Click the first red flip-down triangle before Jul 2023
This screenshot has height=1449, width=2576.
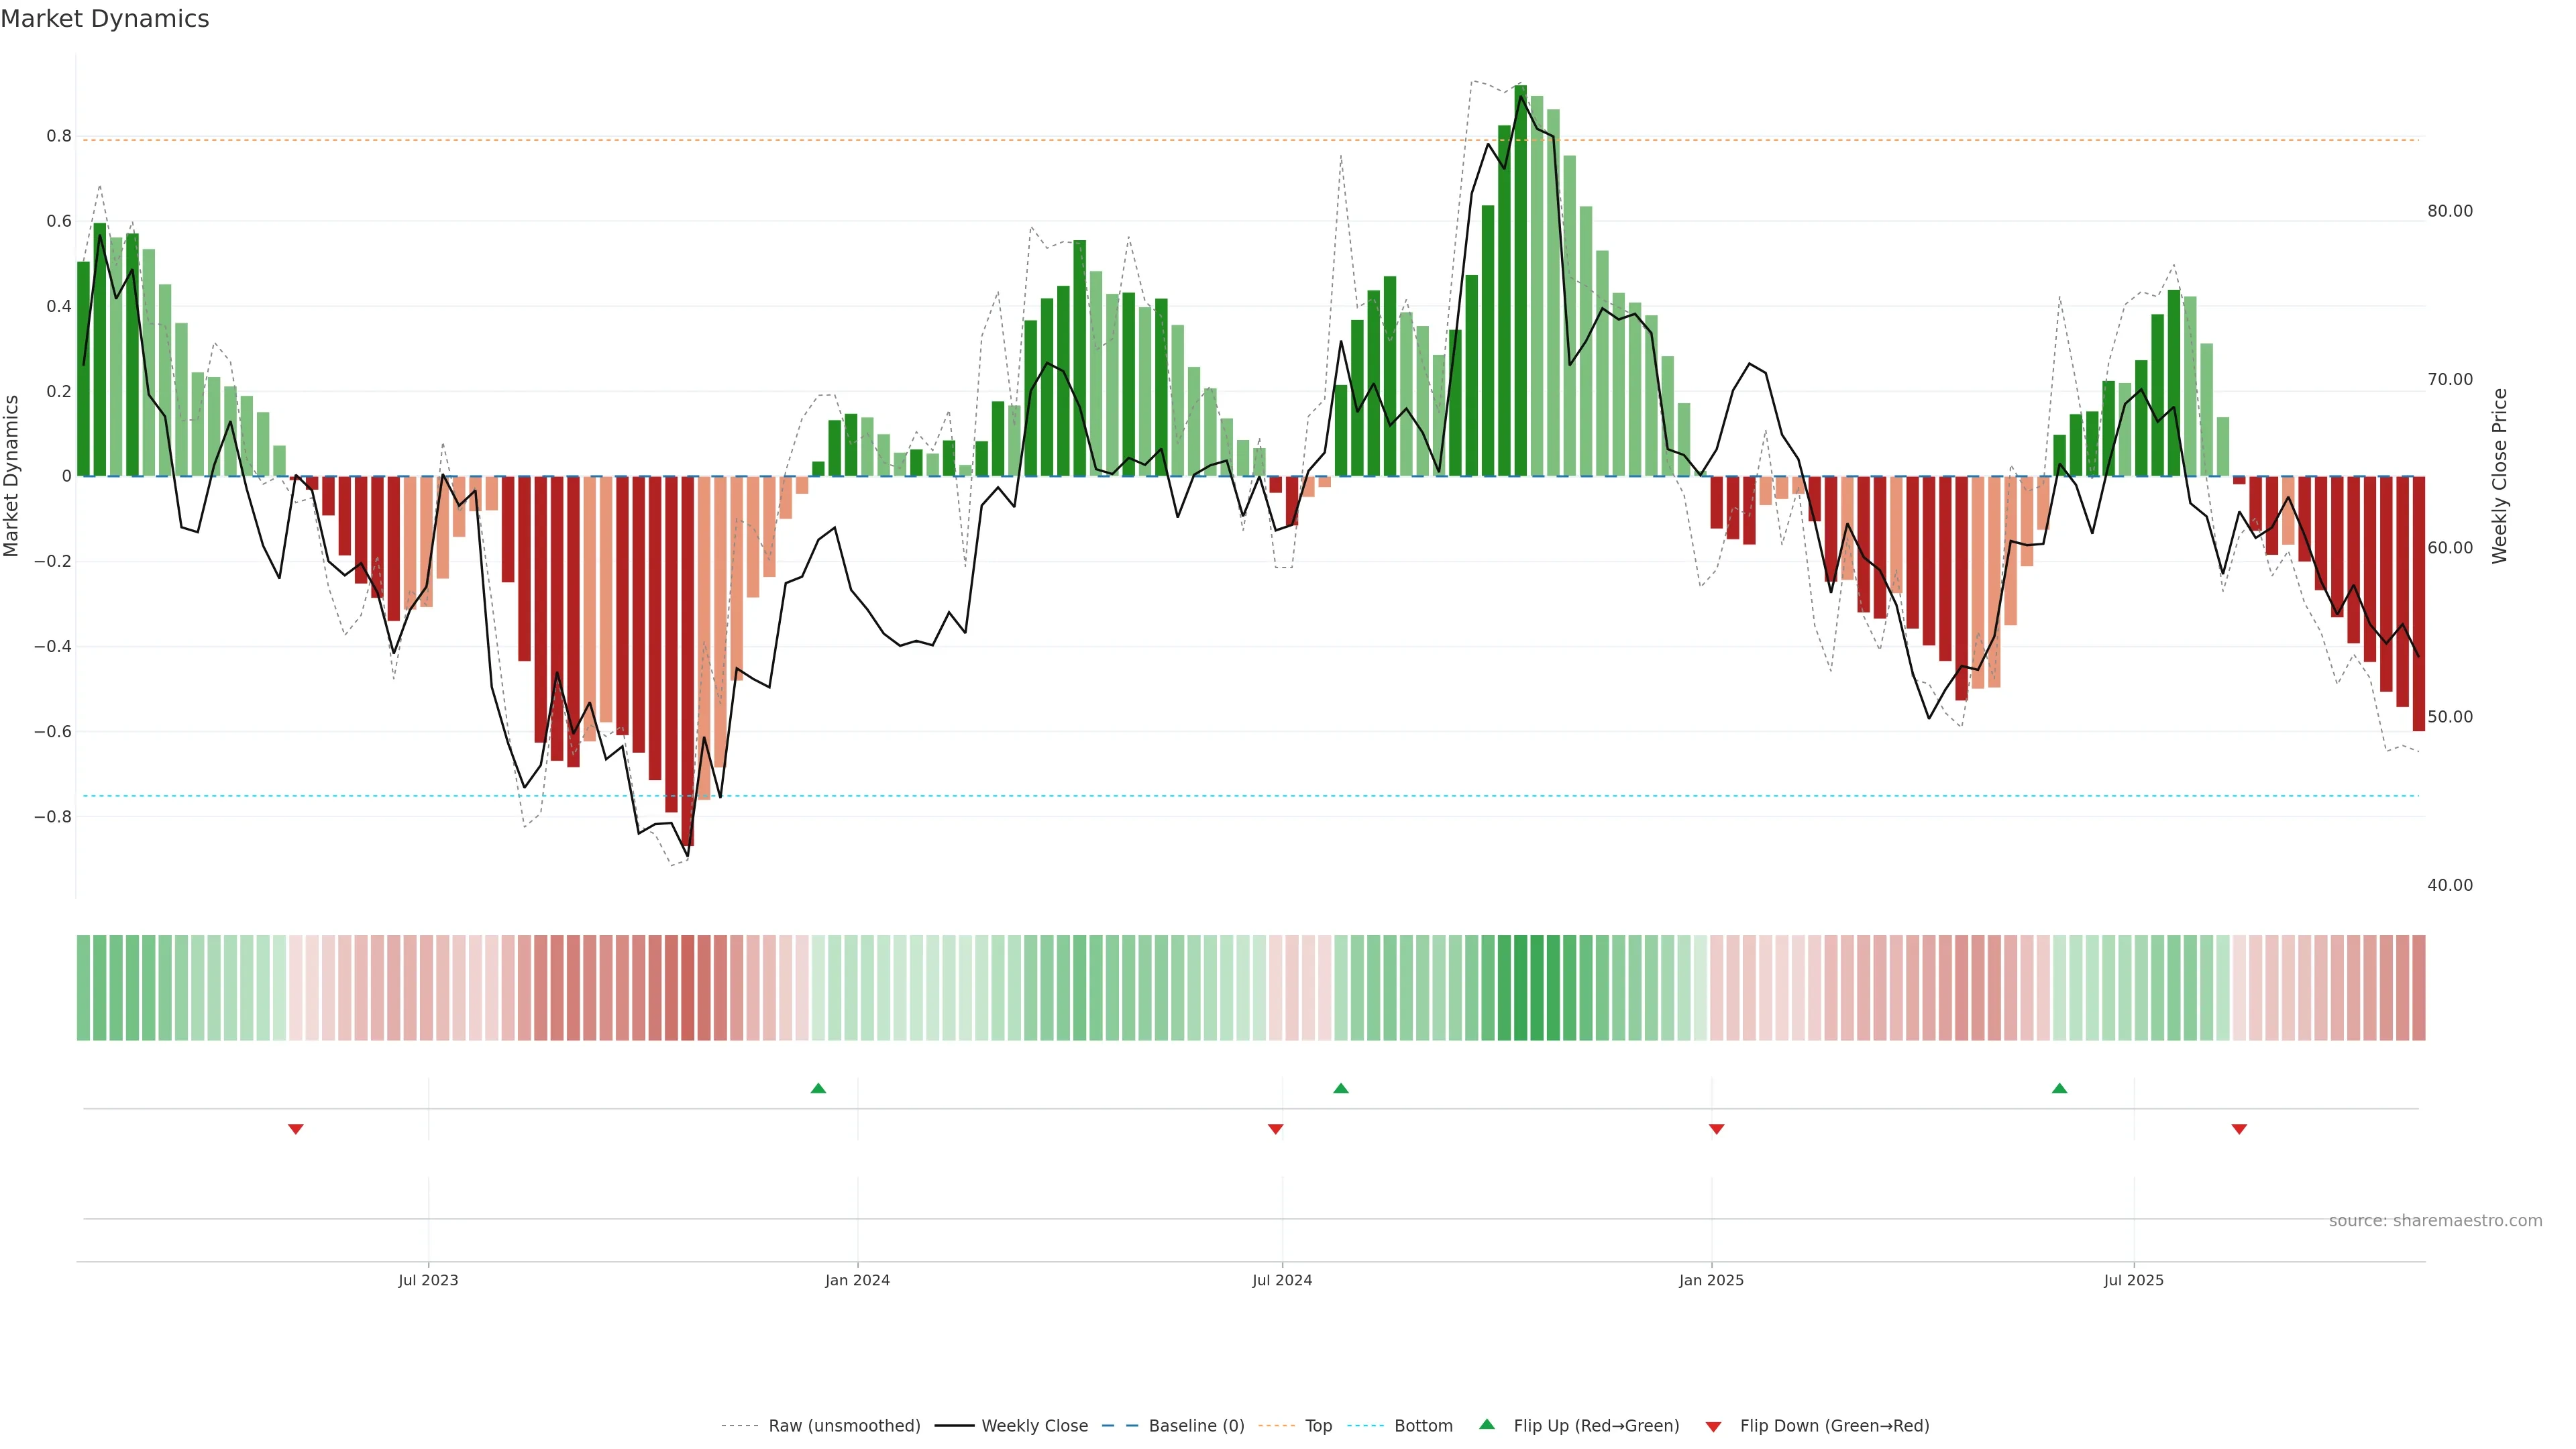pyautogui.click(x=296, y=1129)
